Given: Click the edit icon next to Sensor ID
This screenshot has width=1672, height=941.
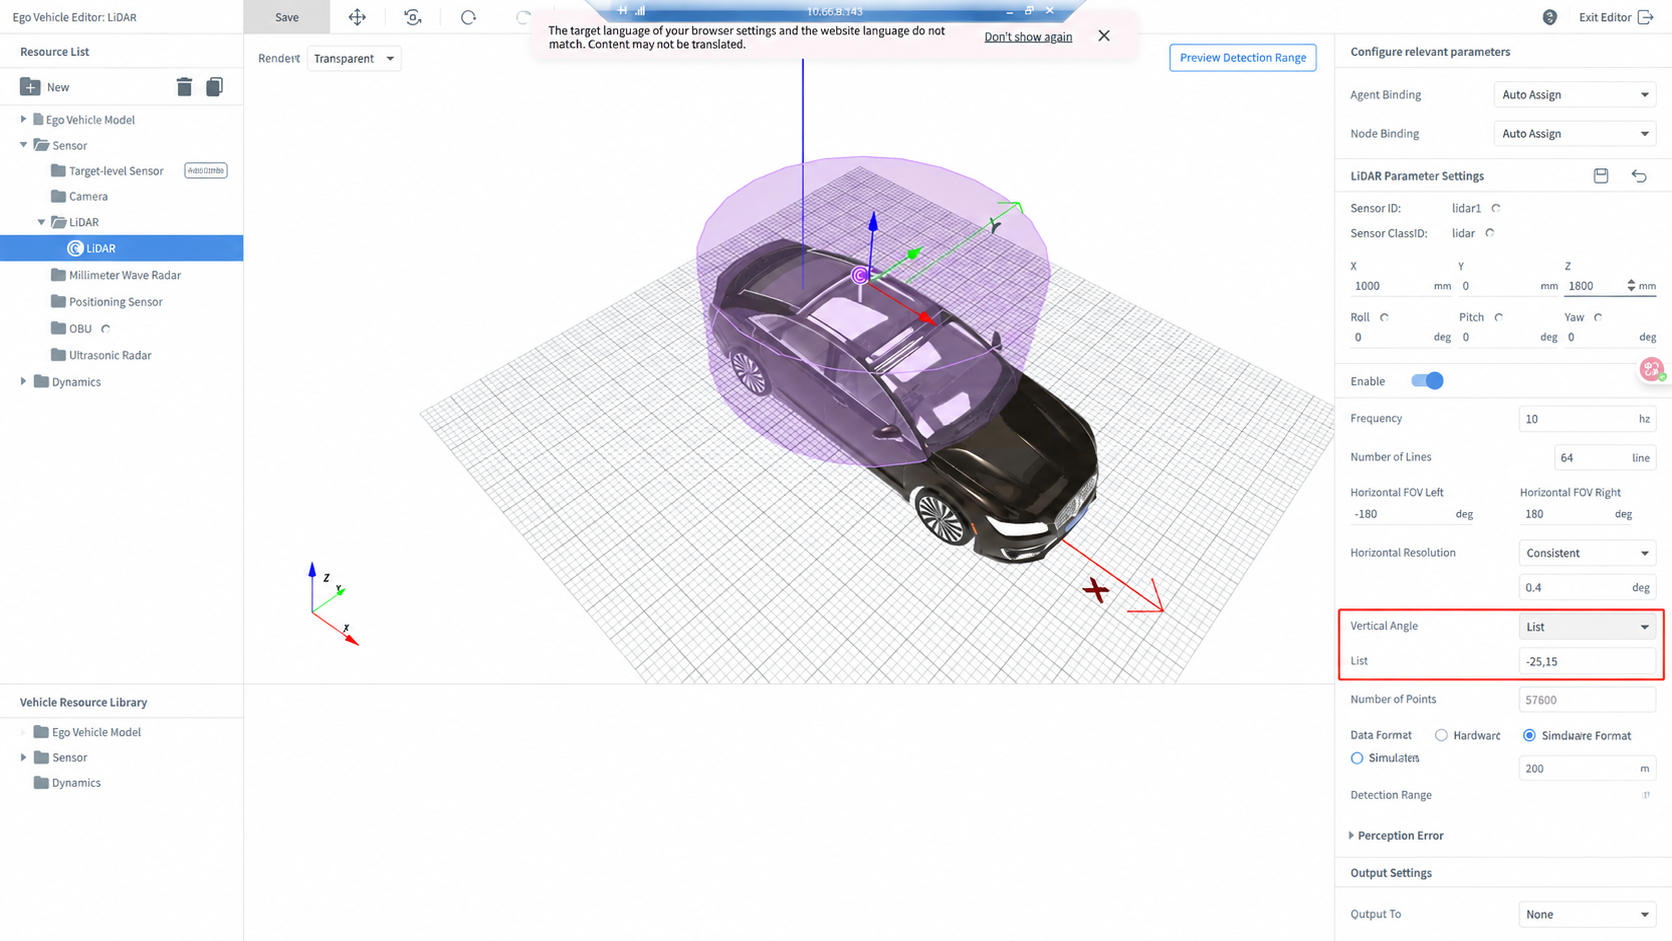Looking at the screenshot, I should click(1496, 208).
